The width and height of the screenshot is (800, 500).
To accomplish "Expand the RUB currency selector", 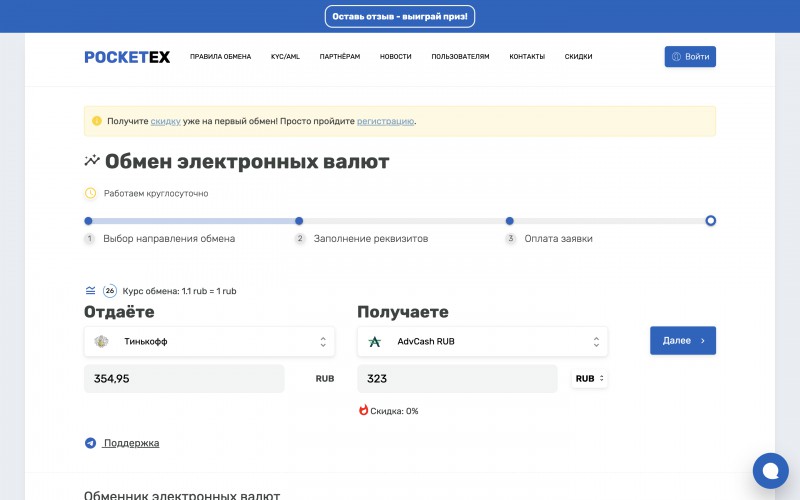I will click(x=590, y=379).
